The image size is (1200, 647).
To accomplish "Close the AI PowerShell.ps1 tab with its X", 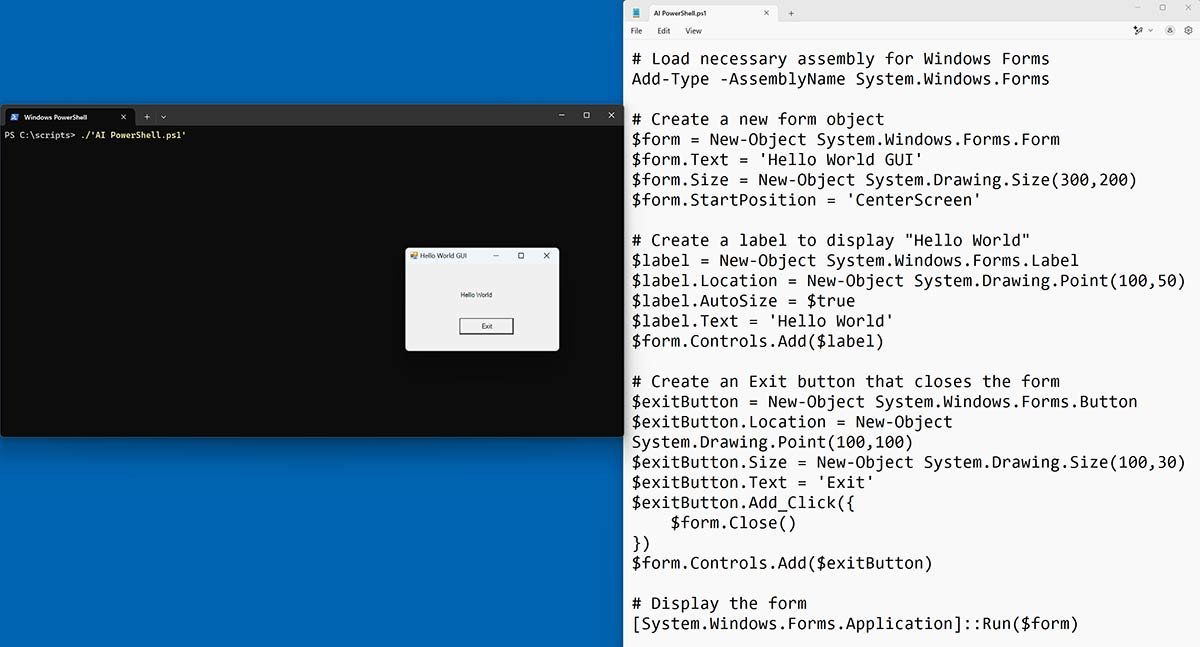I will pos(767,14).
